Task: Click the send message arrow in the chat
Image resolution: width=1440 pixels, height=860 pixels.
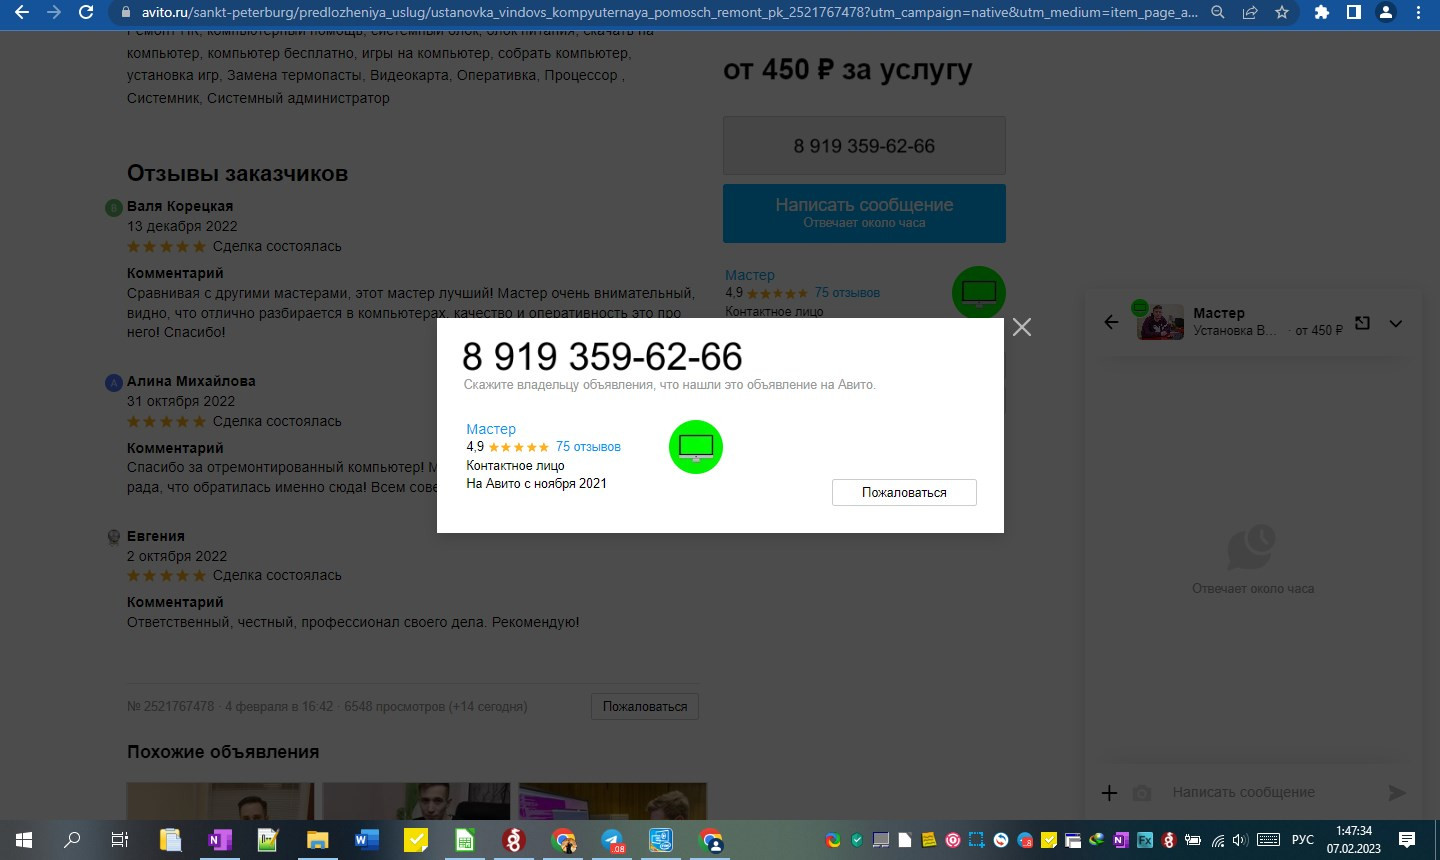Action: coord(1397,793)
